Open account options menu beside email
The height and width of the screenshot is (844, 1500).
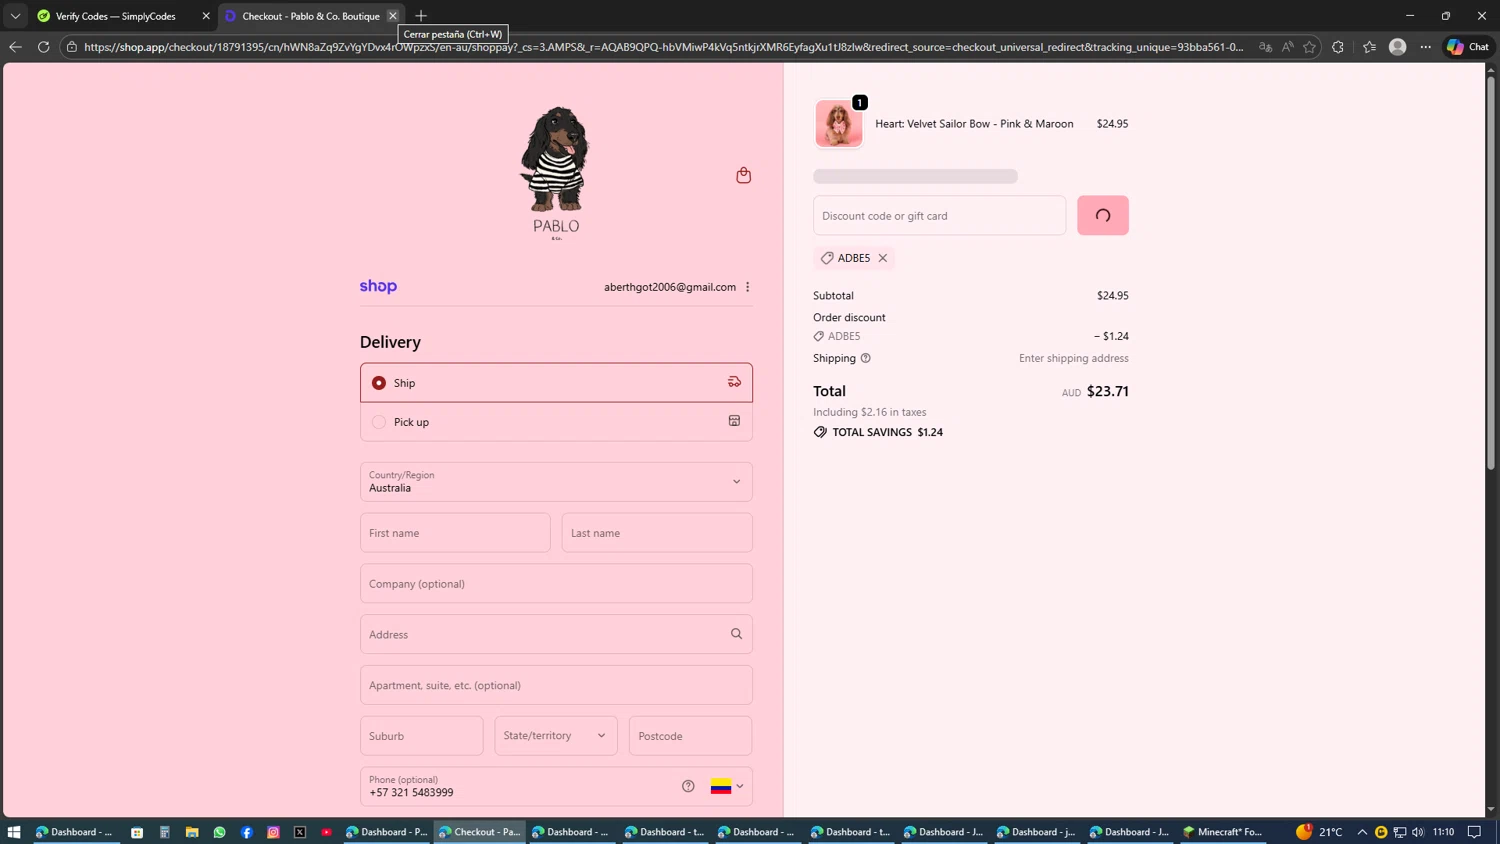748,287
